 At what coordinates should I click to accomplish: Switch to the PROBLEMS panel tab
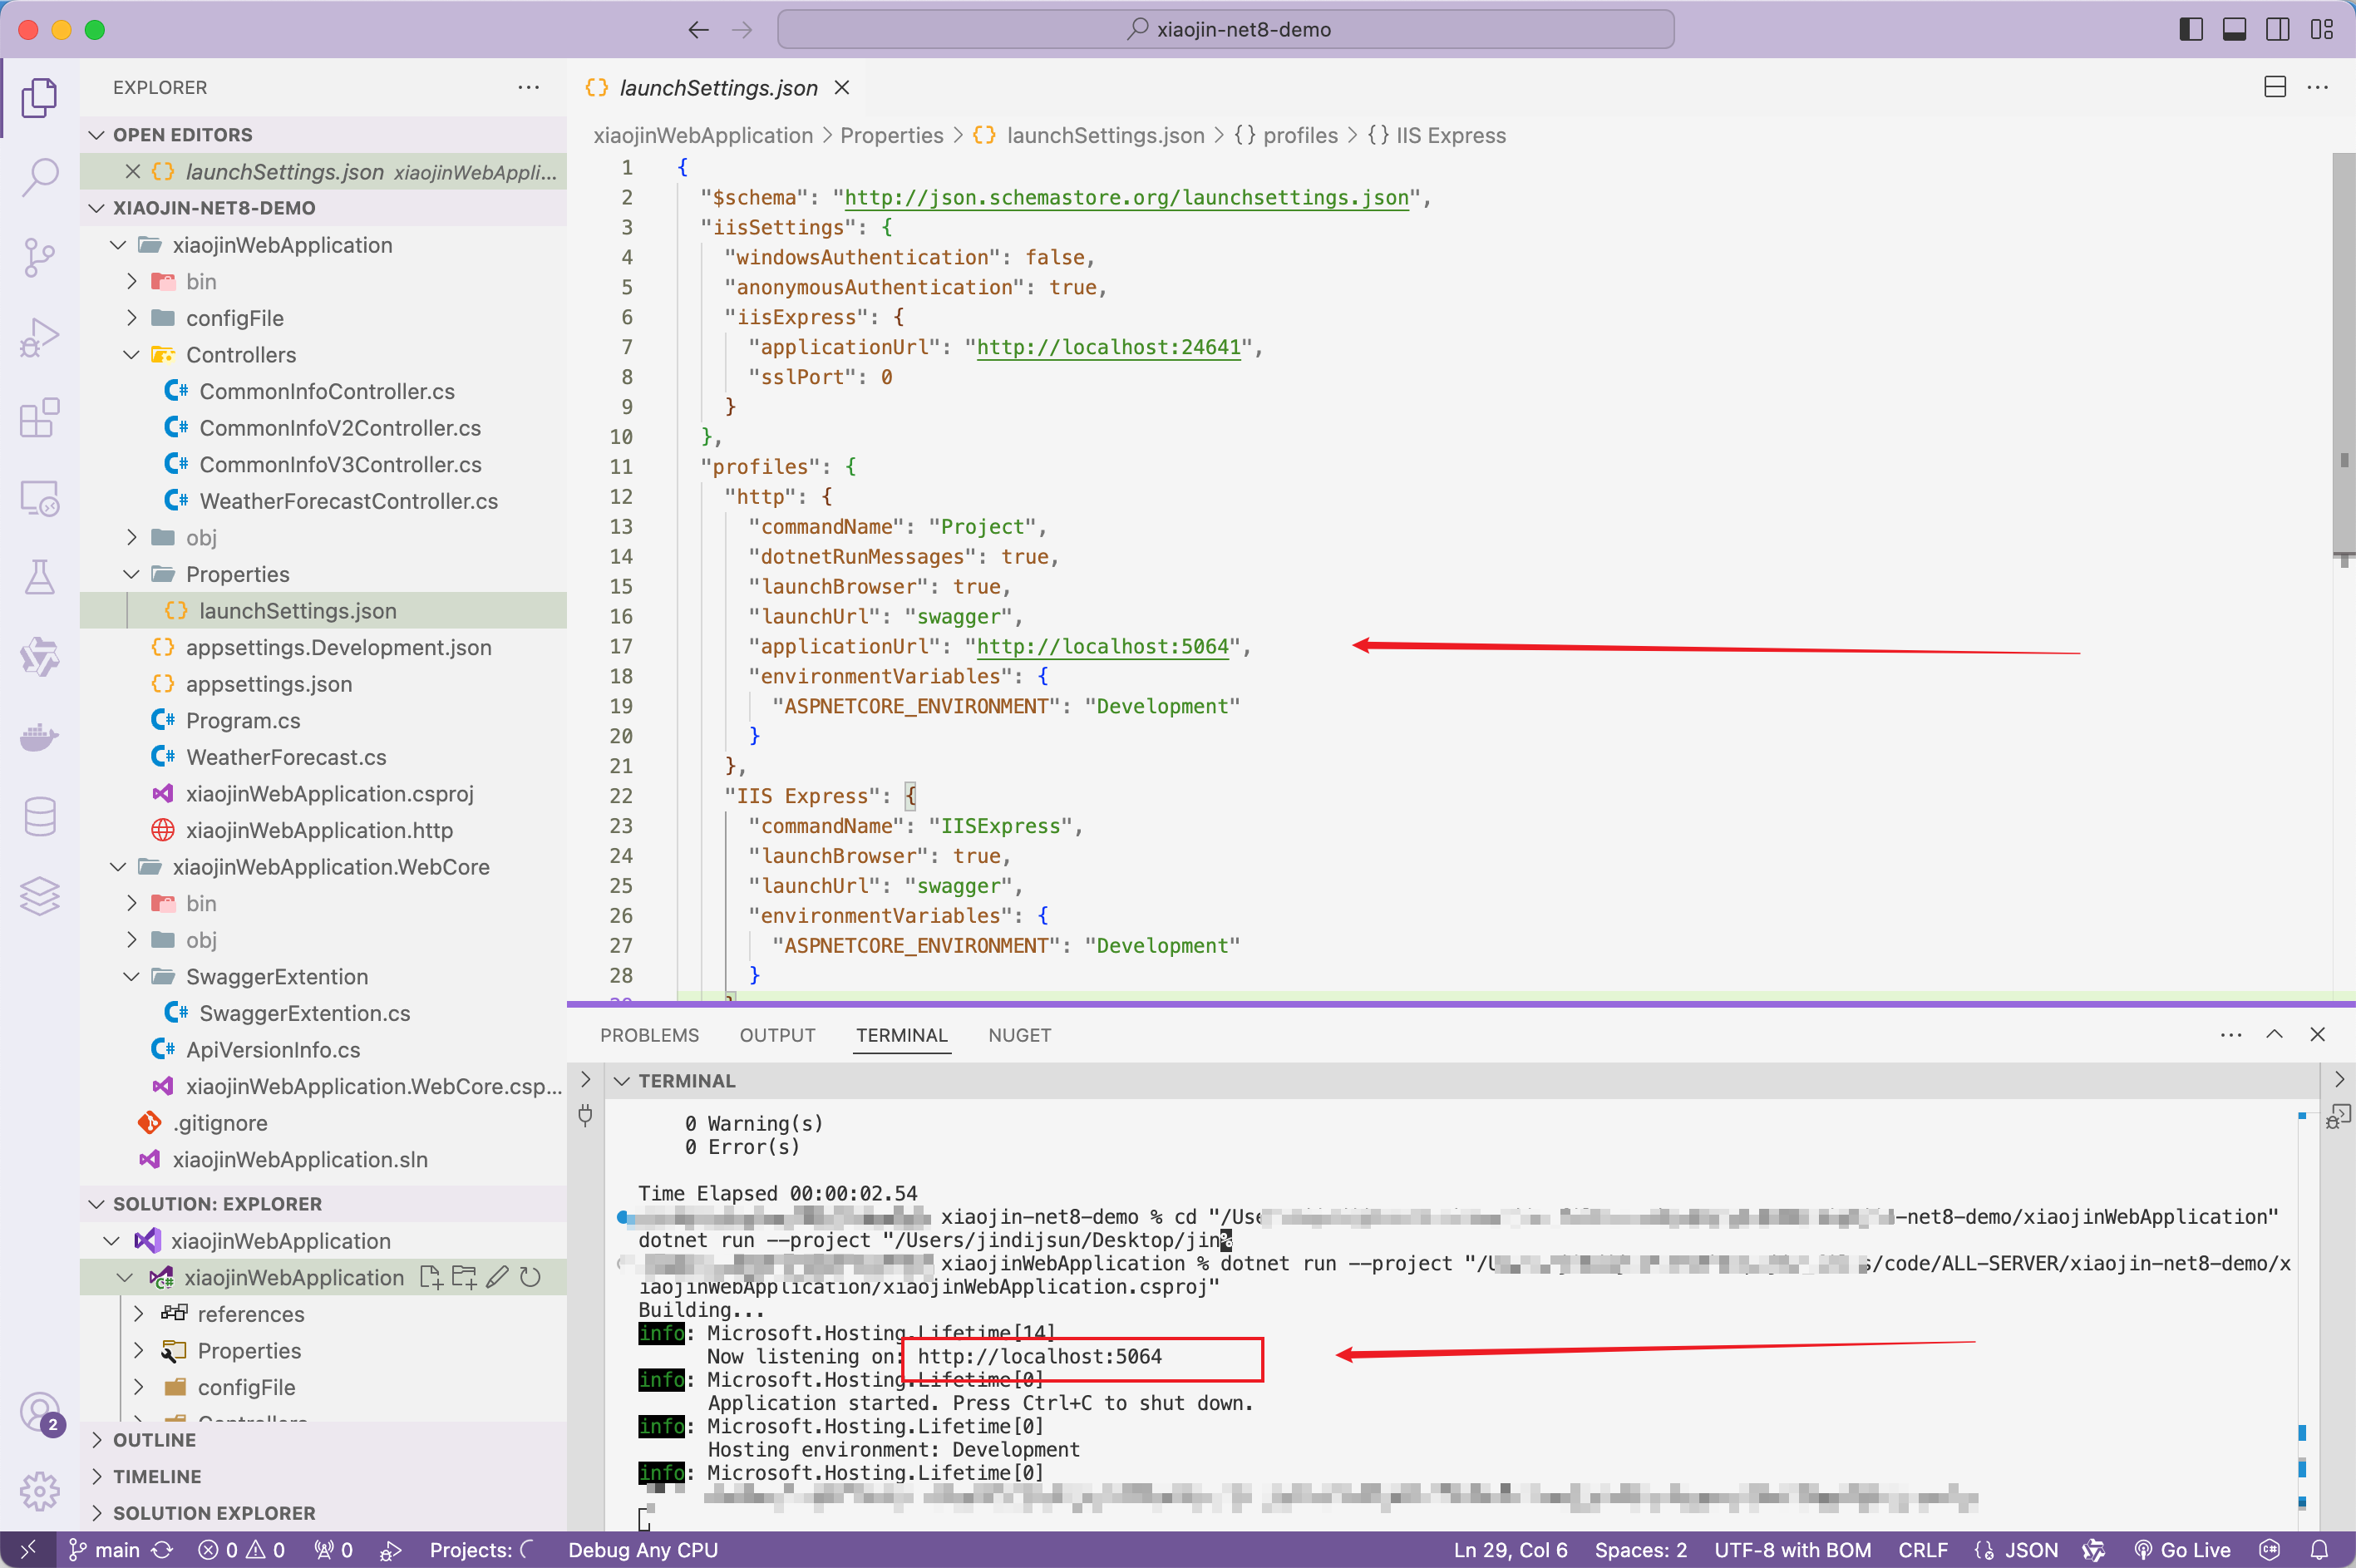click(x=649, y=1035)
